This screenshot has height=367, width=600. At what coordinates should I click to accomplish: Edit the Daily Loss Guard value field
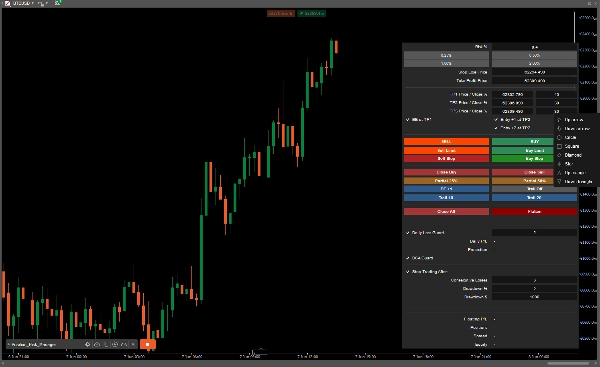click(534, 232)
